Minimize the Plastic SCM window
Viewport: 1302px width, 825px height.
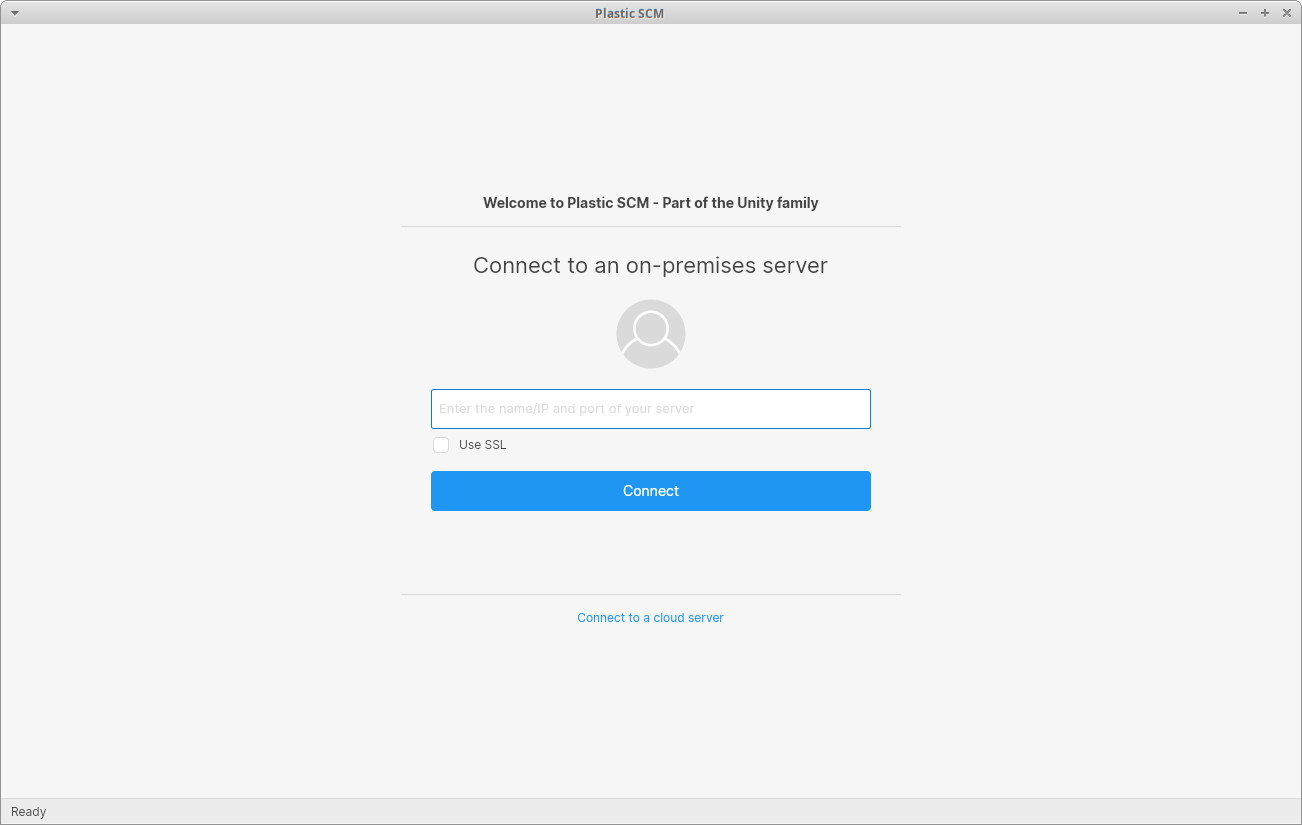(x=1242, y=13)
